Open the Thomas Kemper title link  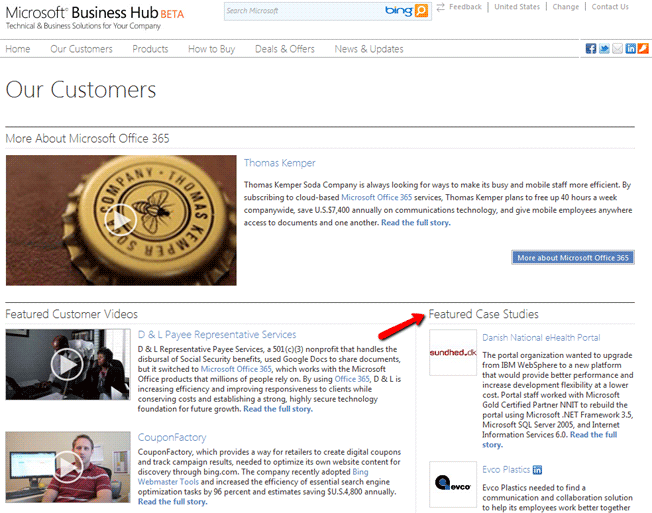coord(279,163)
